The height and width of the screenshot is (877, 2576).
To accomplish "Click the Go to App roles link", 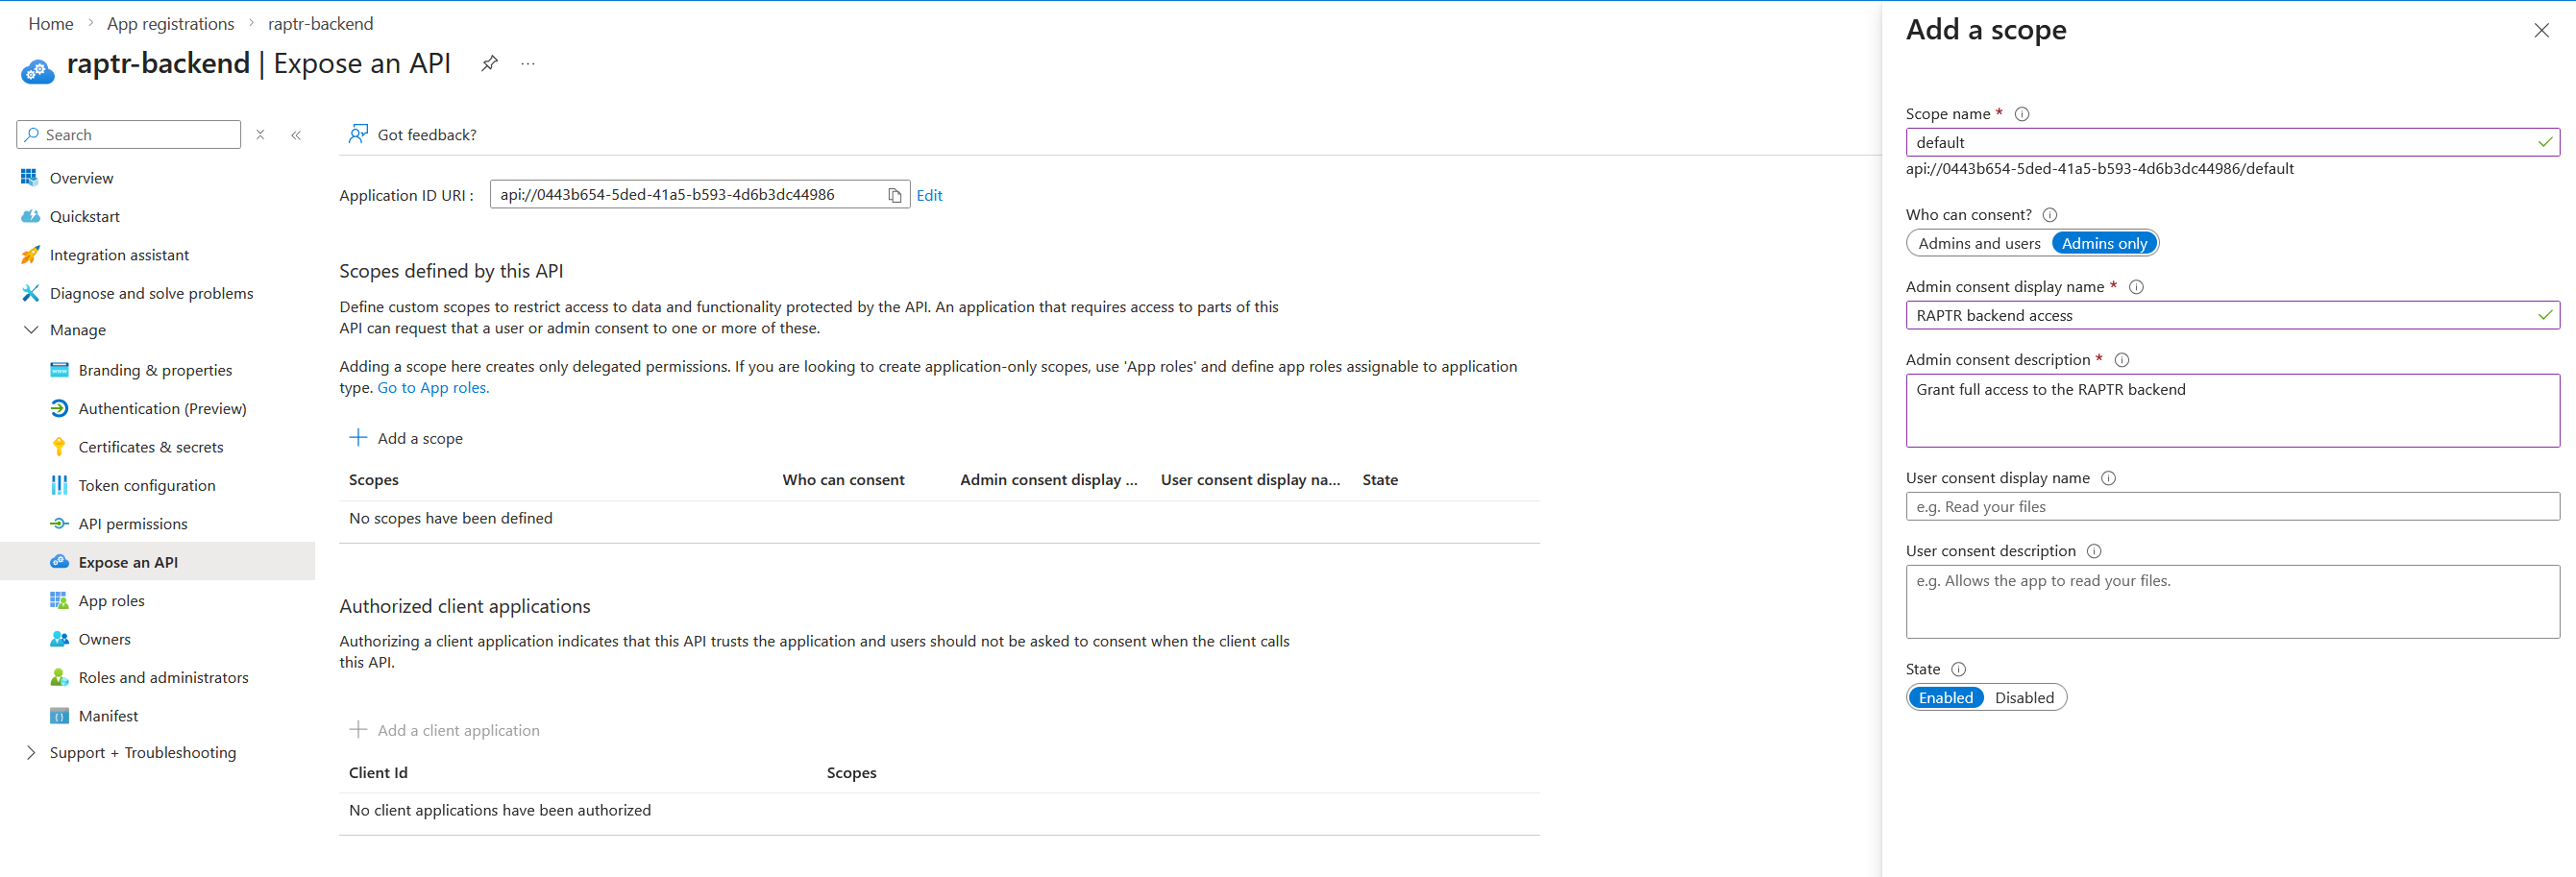I will (432, 388).
